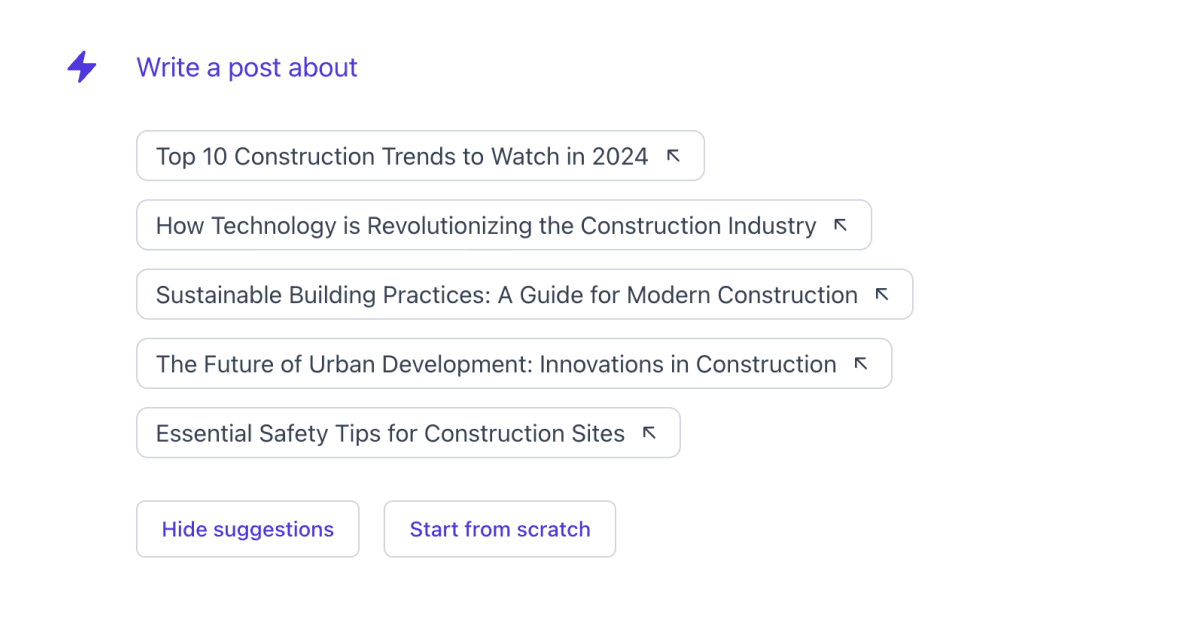
Task: Click the 'Write a post about' heading
Action: coord(247,67)
